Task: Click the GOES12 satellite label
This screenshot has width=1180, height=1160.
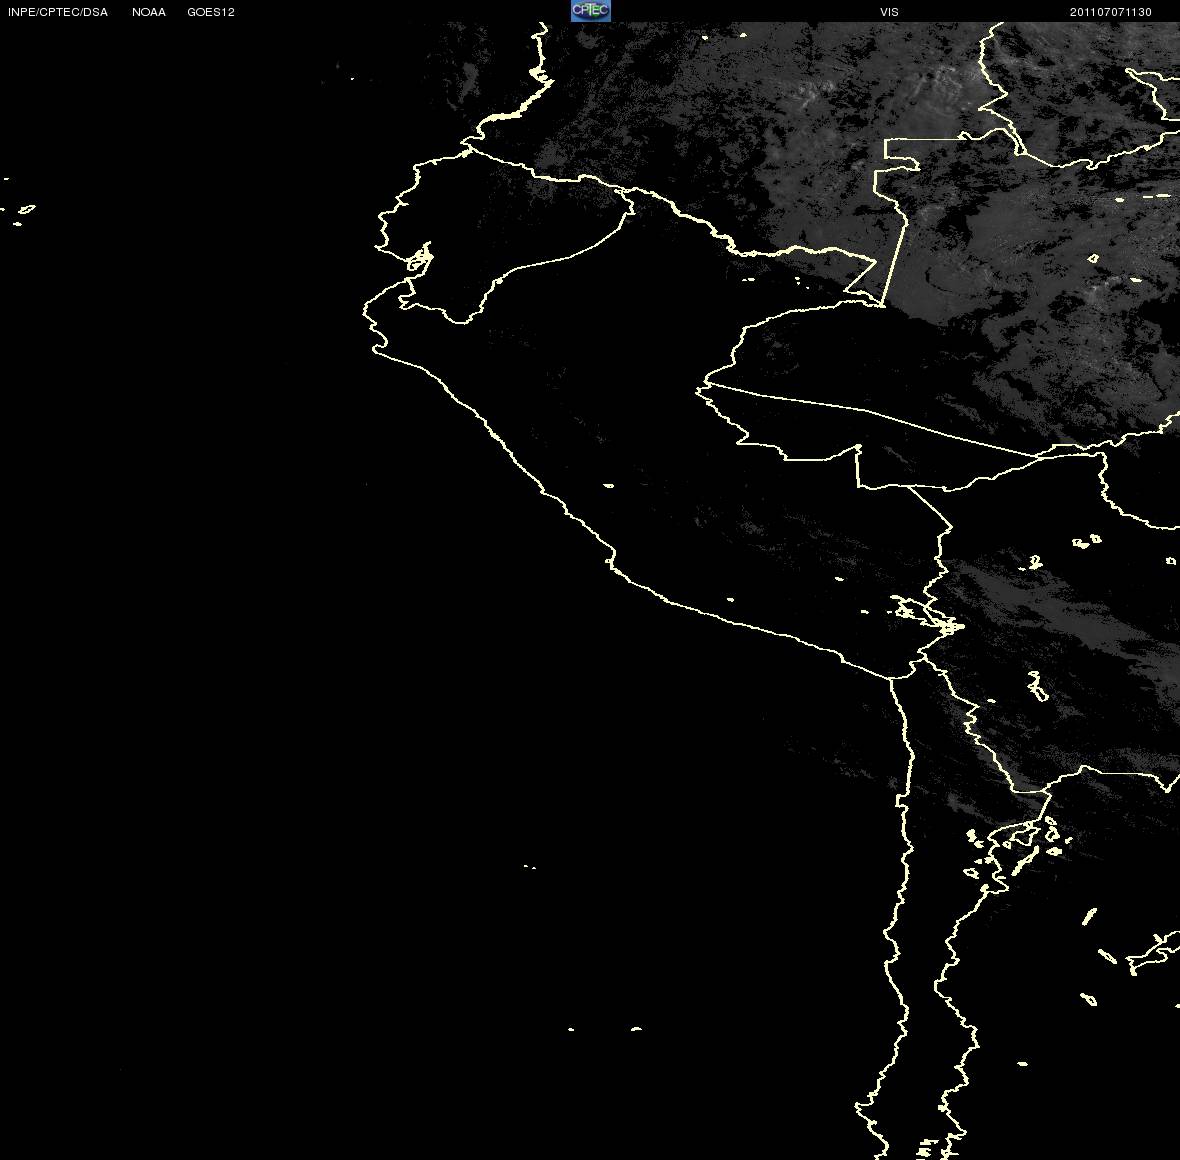Action: pos(211,12)
